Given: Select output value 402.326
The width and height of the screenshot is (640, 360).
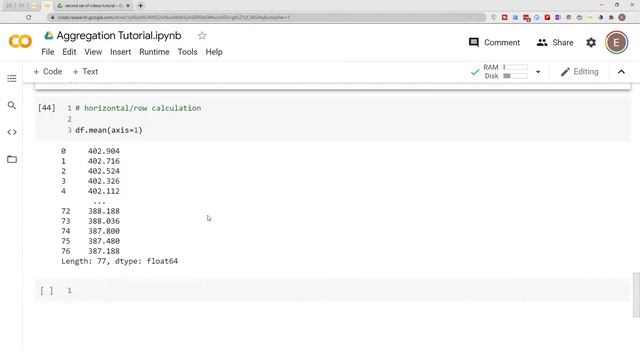Looking at the screenshot, I should (x=104, y=181).
